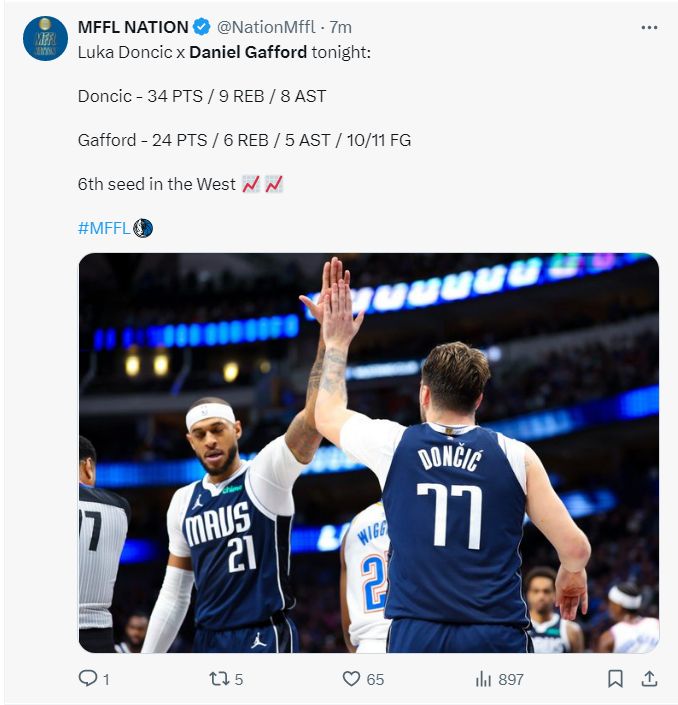The height and width of the screenshot is (705, 678).
Task: Click the reply count 1
Action: click(107, 679)
